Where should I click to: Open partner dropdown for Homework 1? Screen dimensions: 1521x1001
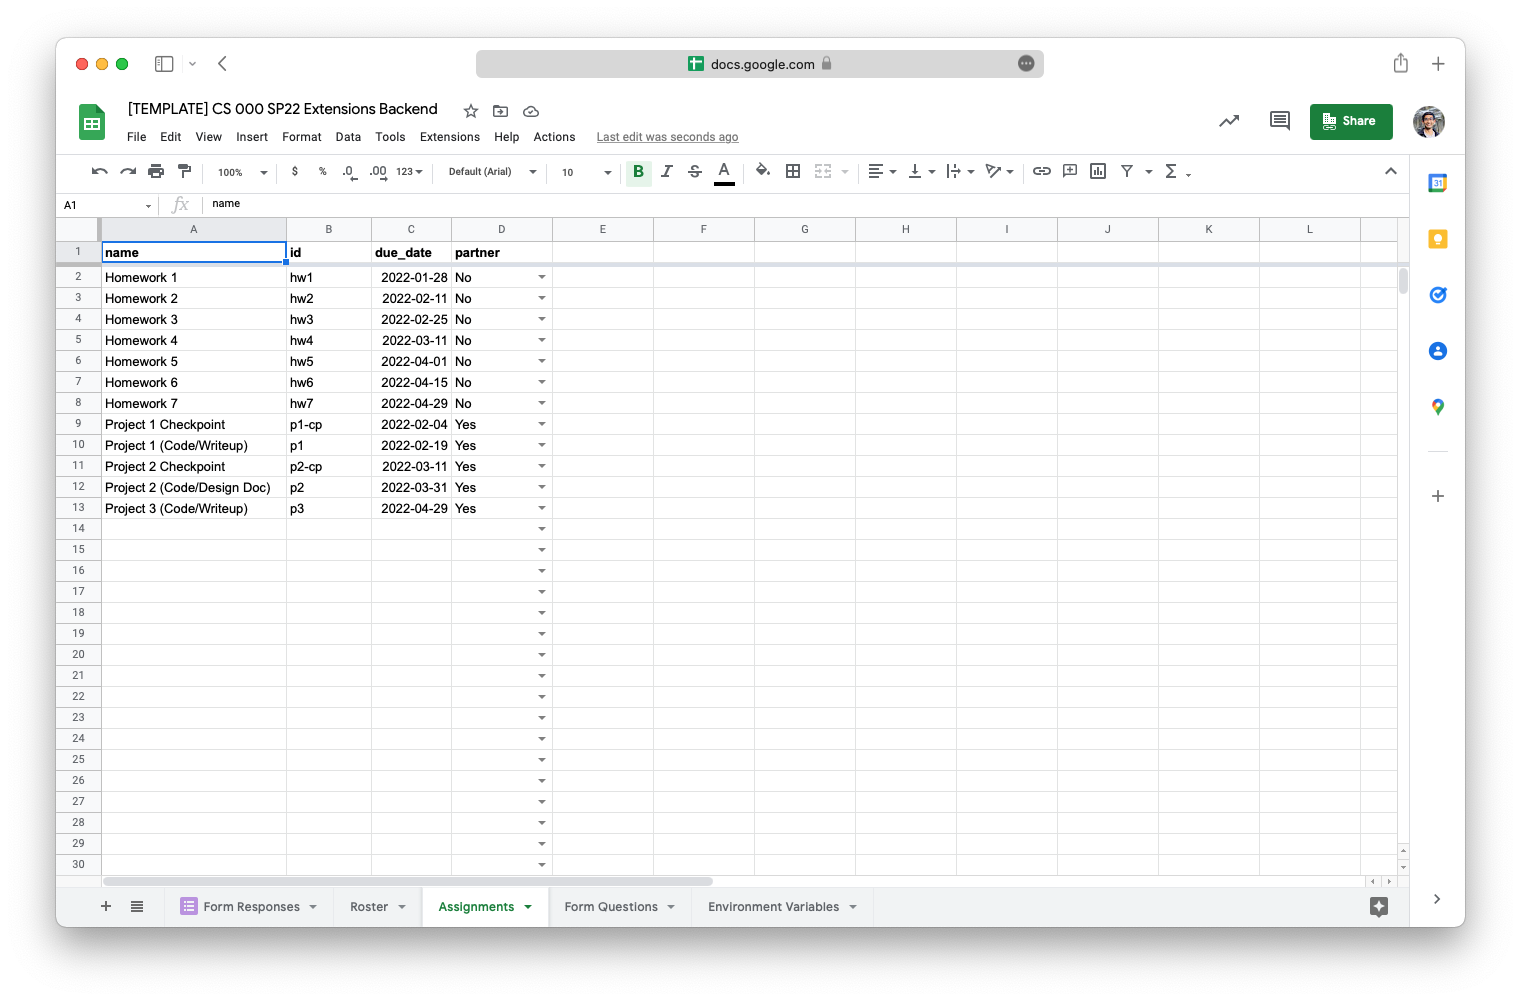click(x=542, y=277)
